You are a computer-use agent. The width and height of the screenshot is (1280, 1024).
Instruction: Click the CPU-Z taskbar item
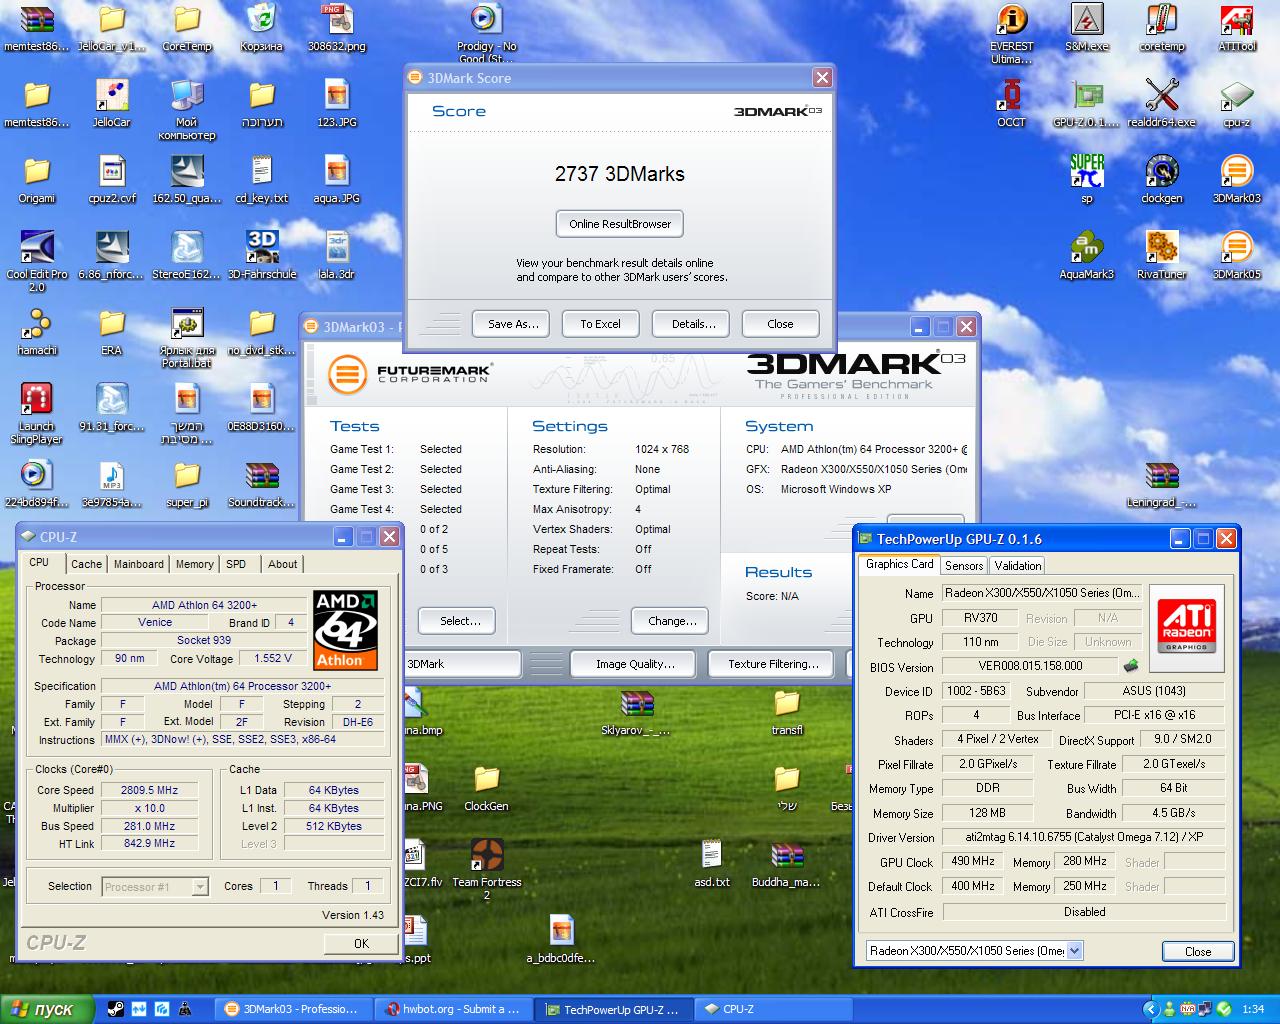click(x=775, y=1009)
